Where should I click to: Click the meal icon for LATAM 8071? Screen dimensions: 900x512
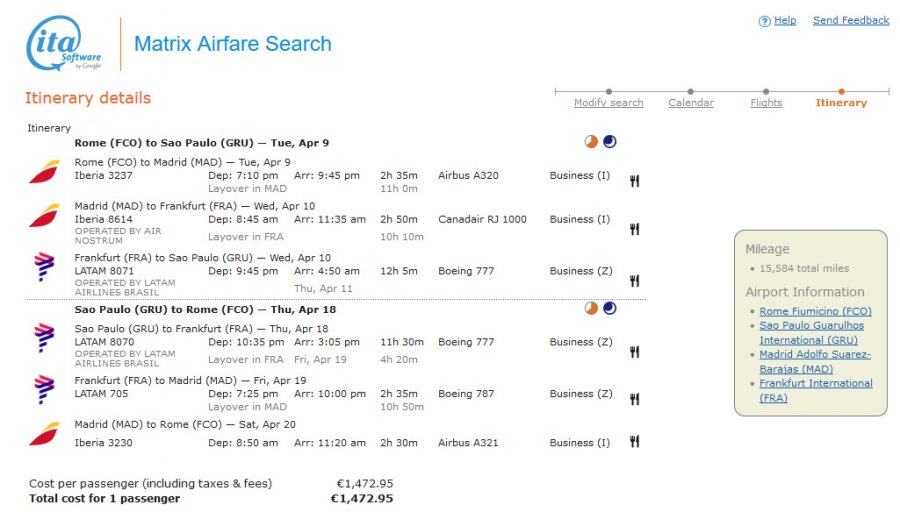pos(634,281)
